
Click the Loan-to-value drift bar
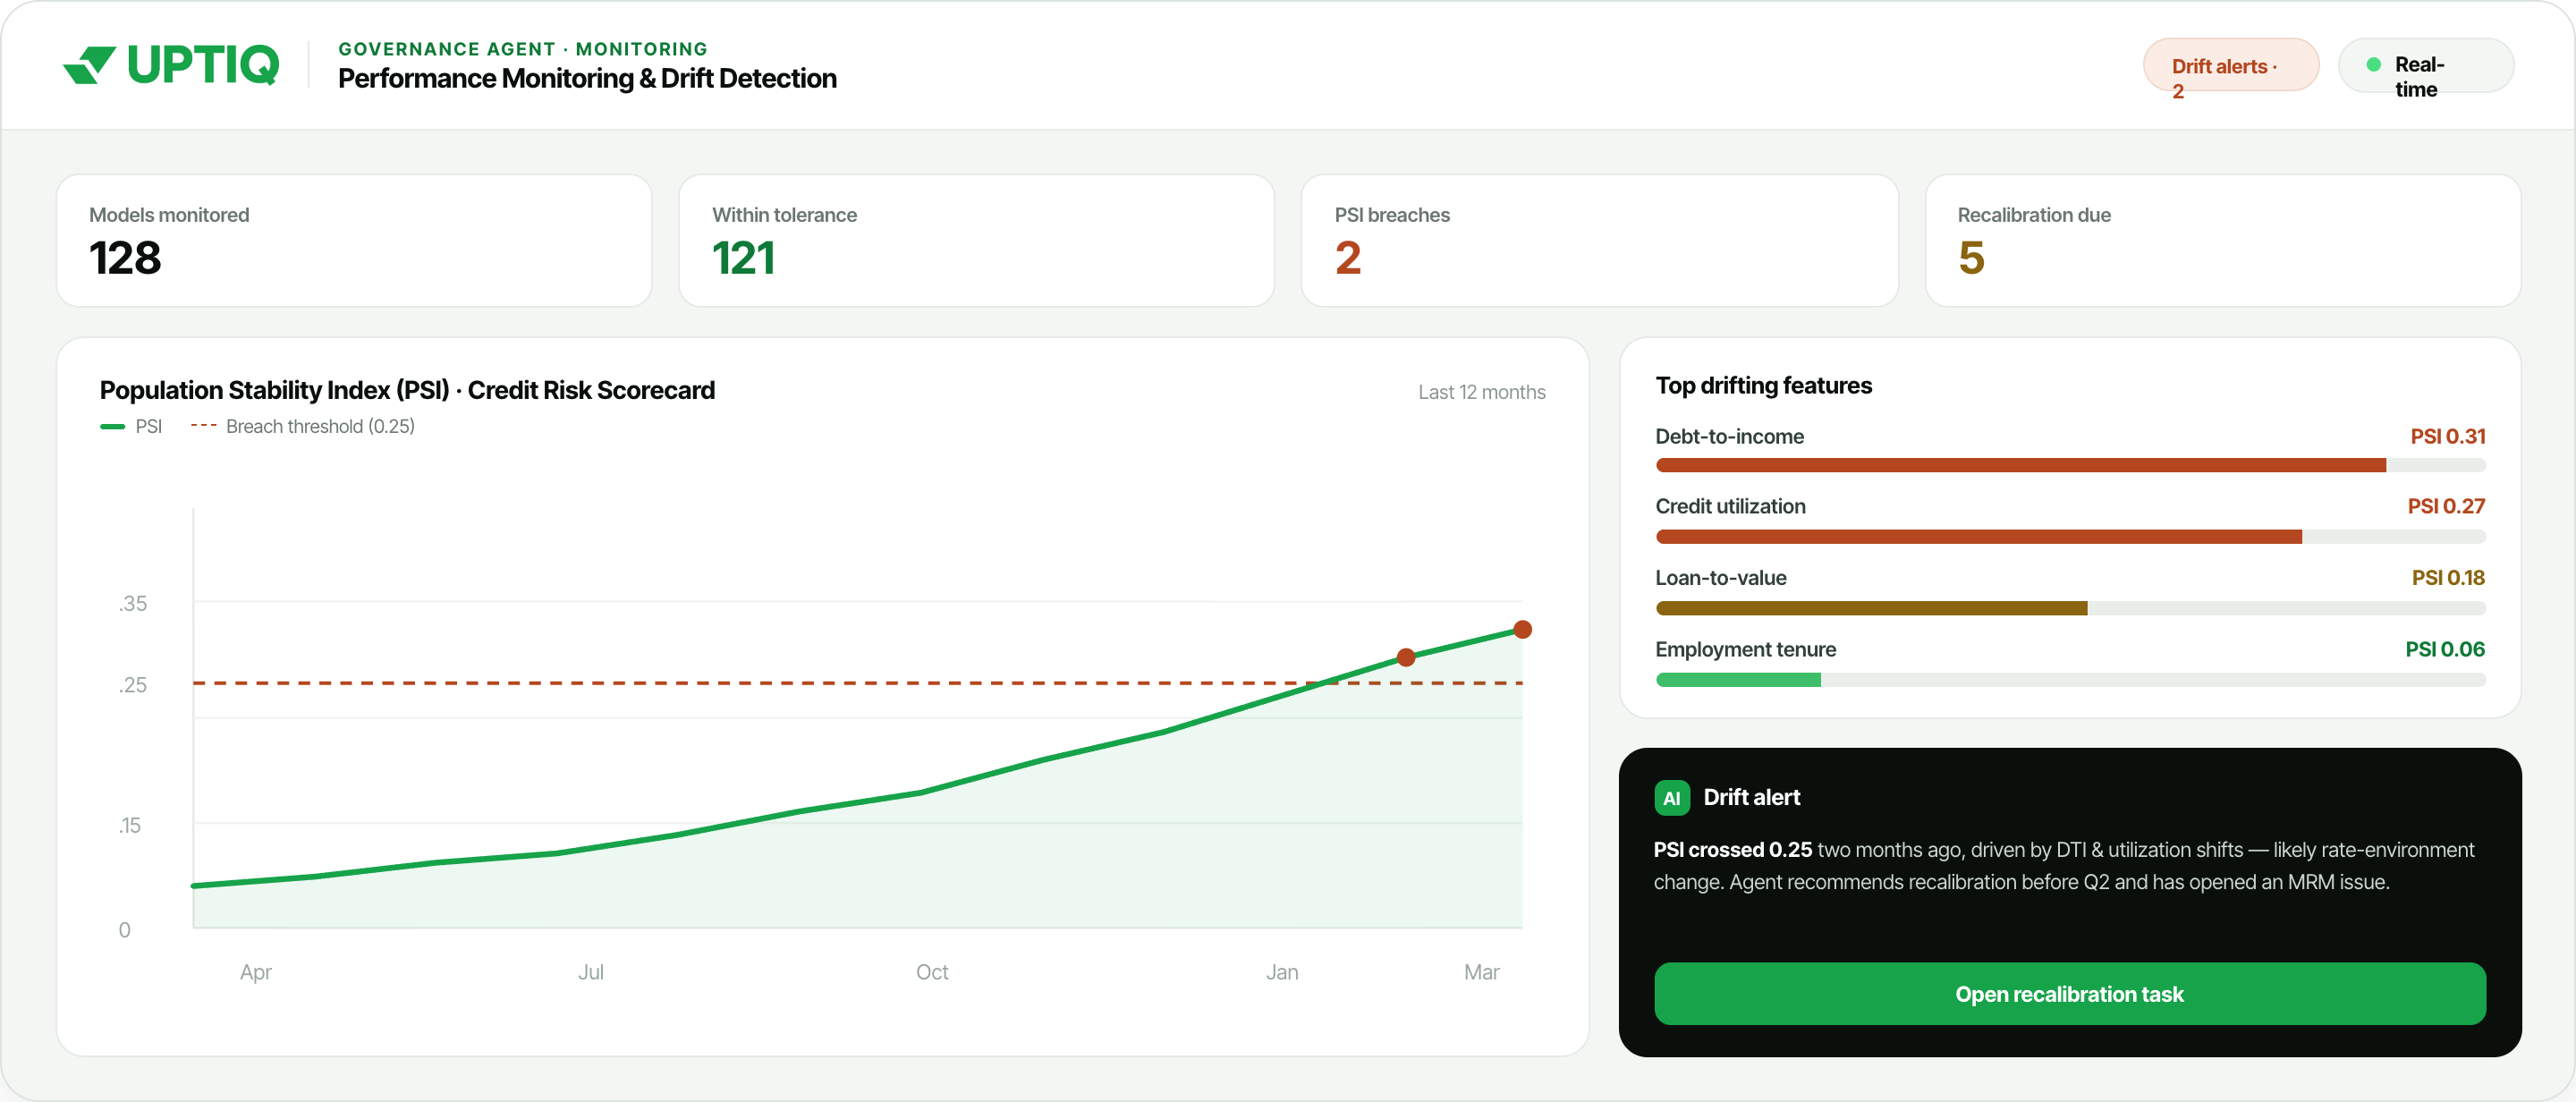coord(2070,608)
